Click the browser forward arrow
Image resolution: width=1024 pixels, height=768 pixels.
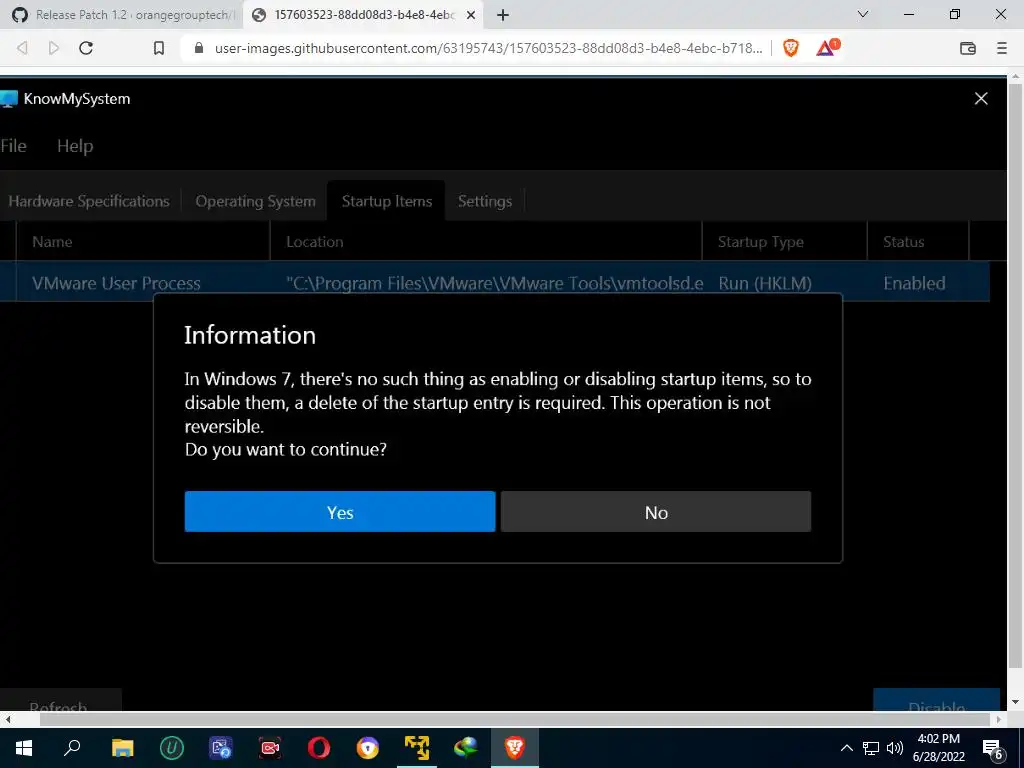point(54,48)
